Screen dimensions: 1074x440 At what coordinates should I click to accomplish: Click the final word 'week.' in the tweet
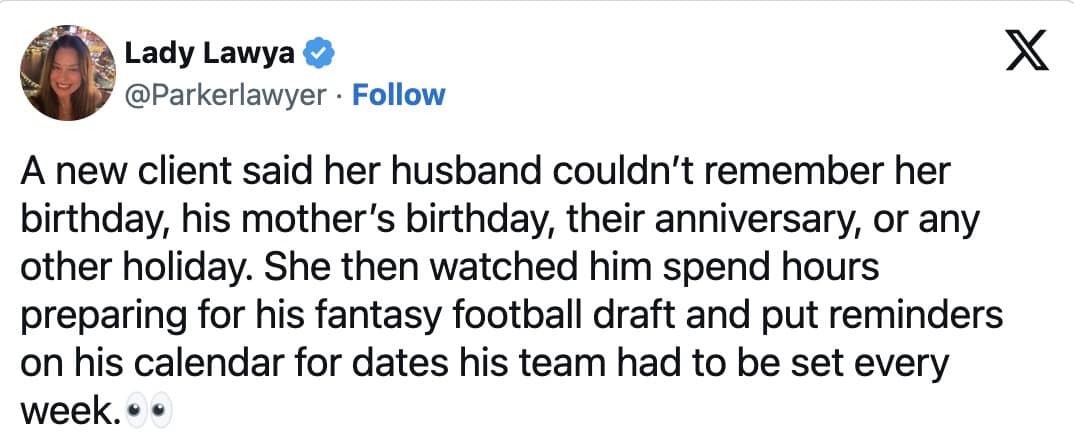pos(70,409)
